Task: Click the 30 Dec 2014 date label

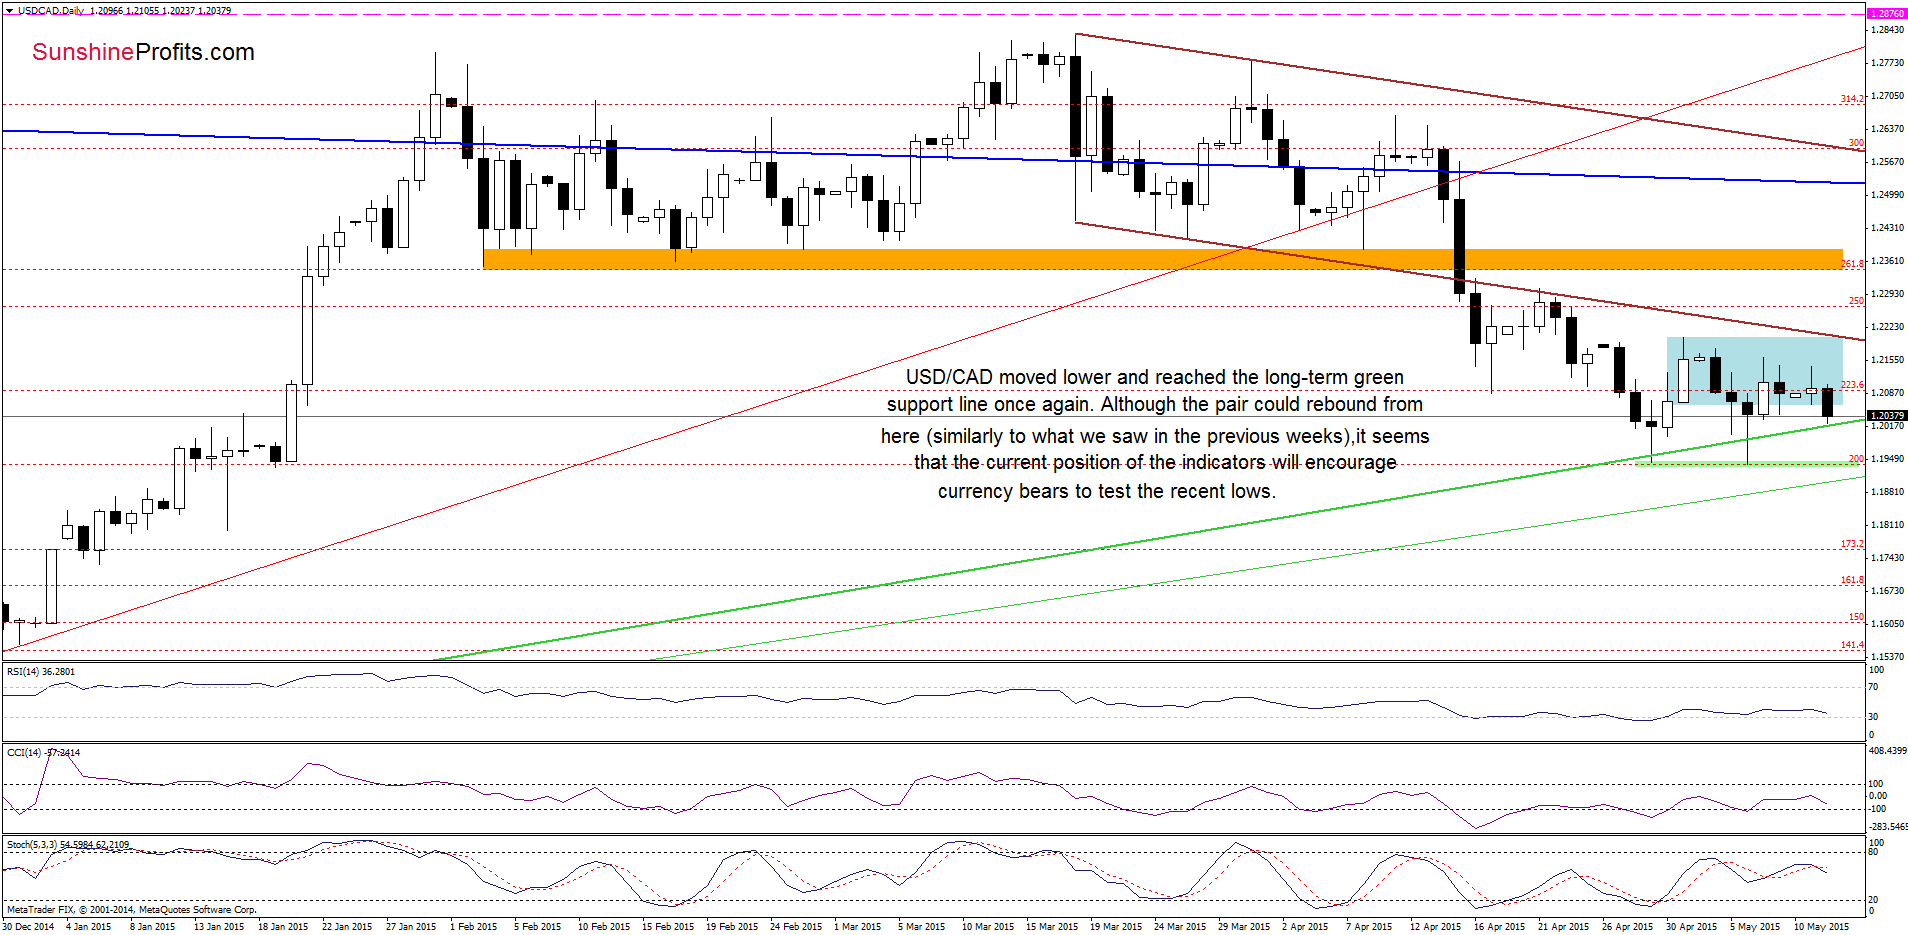Action: pyautogui.click(x=28, y=927)
